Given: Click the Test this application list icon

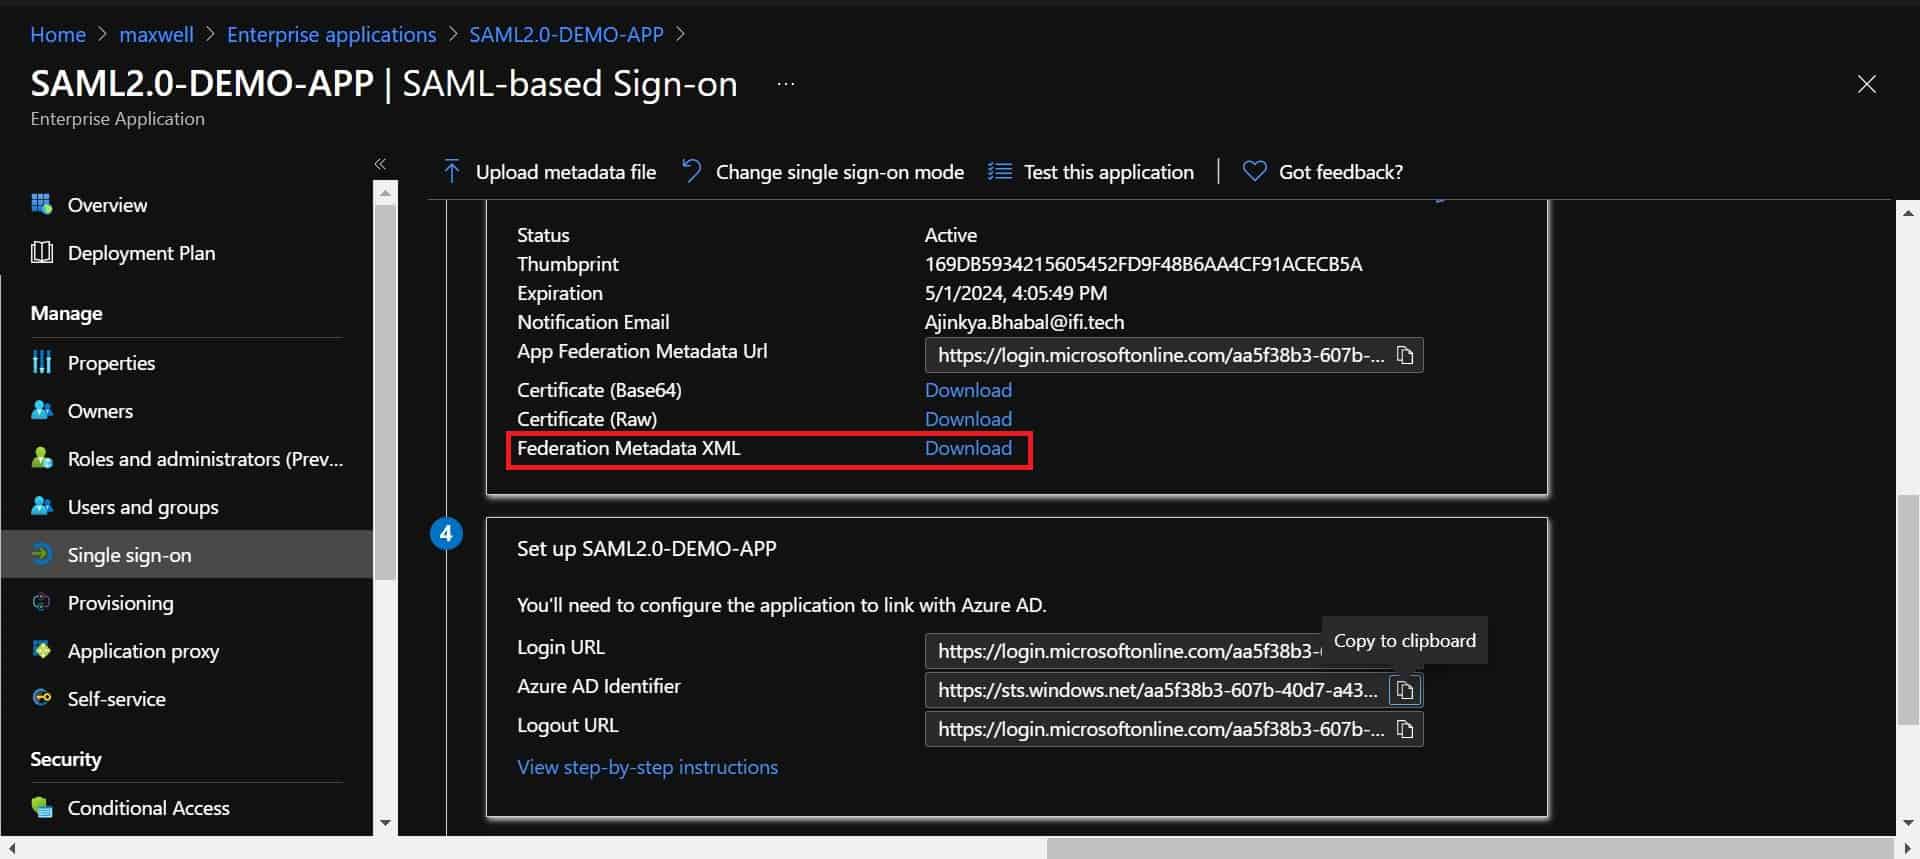Looking at the screenshot, I should tap(999, 171).
